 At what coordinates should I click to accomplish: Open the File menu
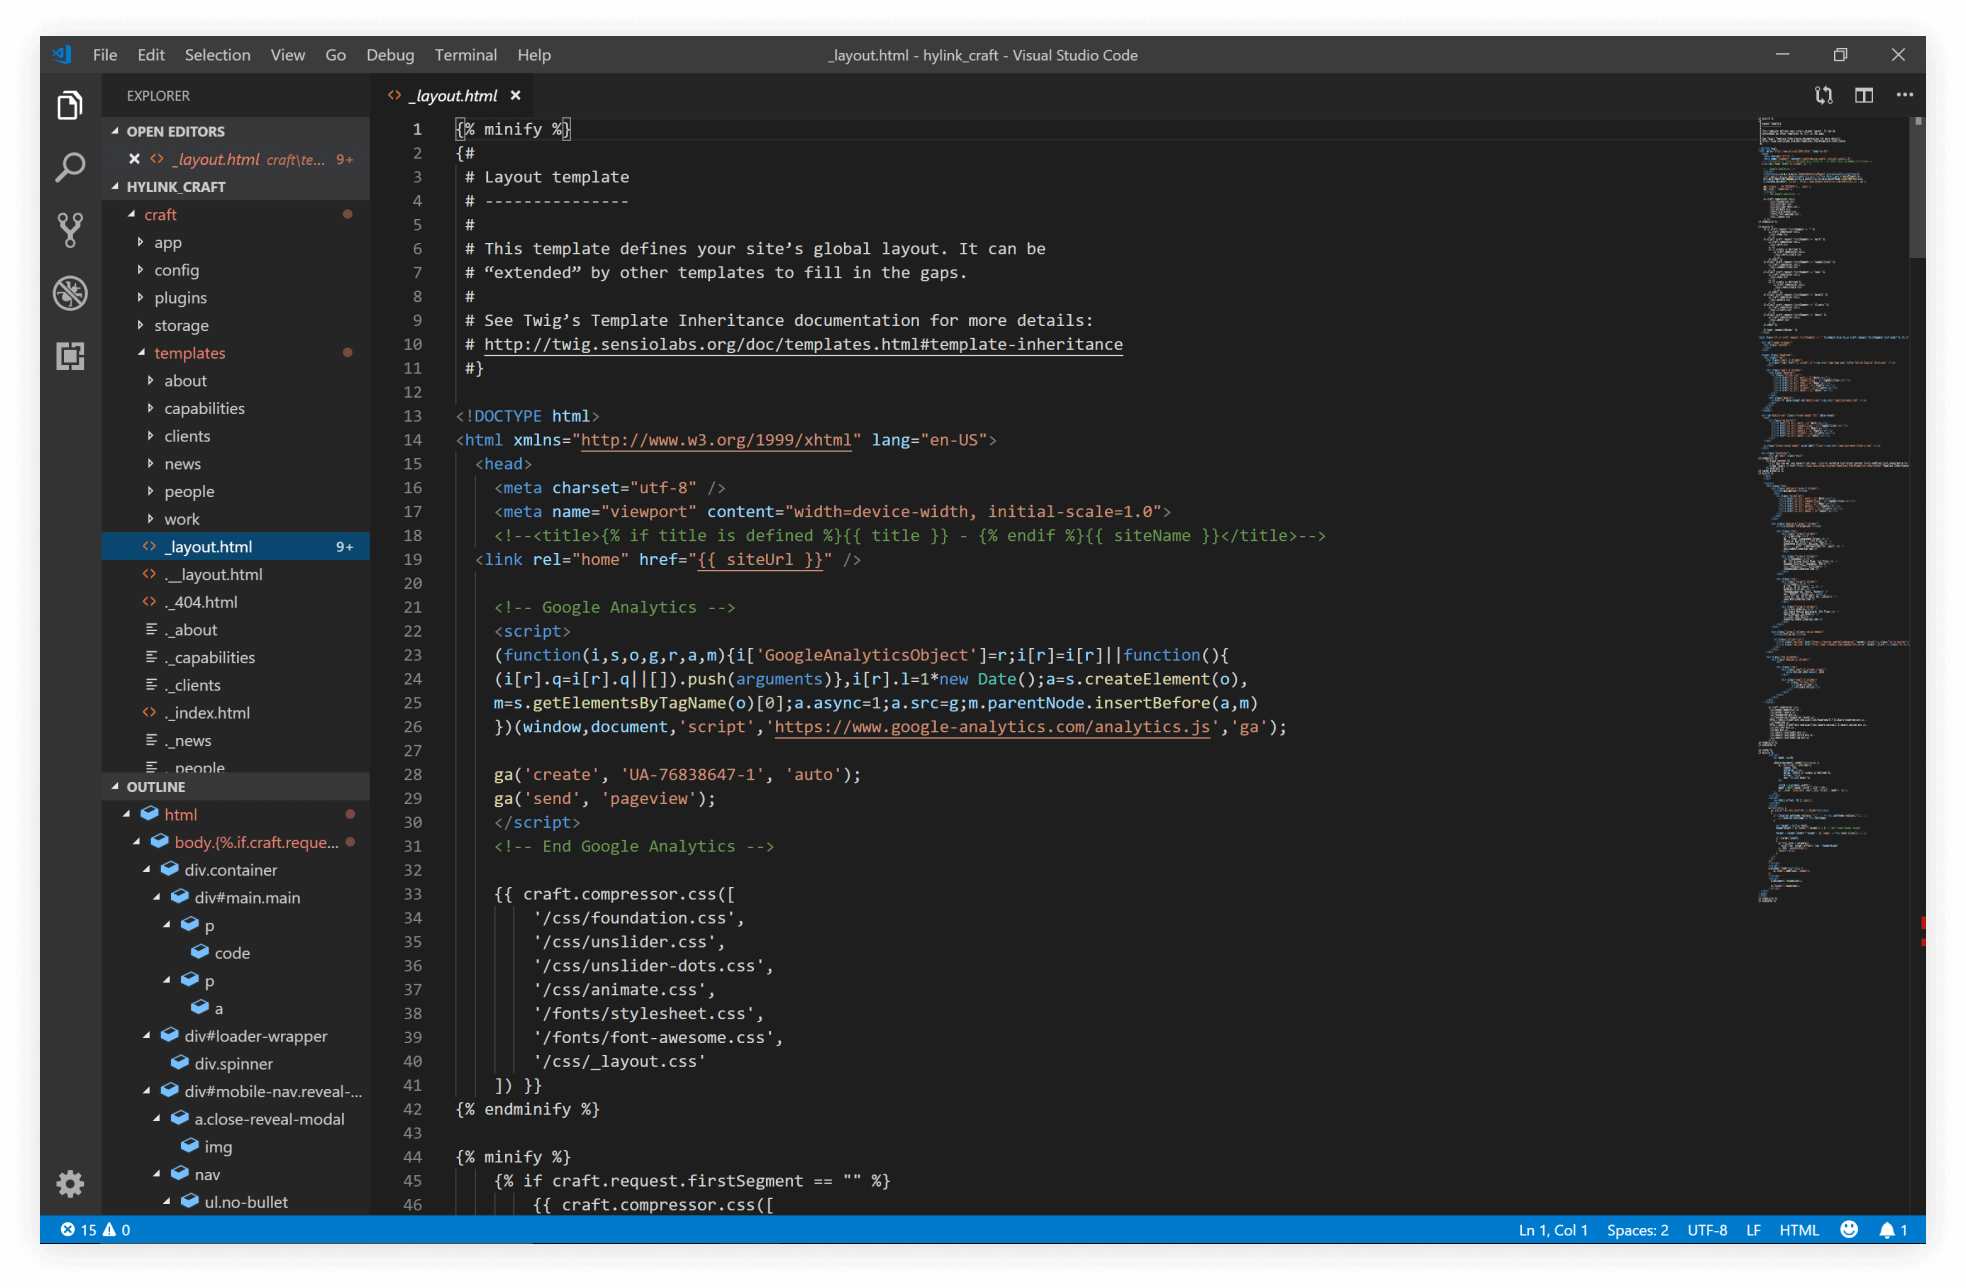click(x=105, y=55)
